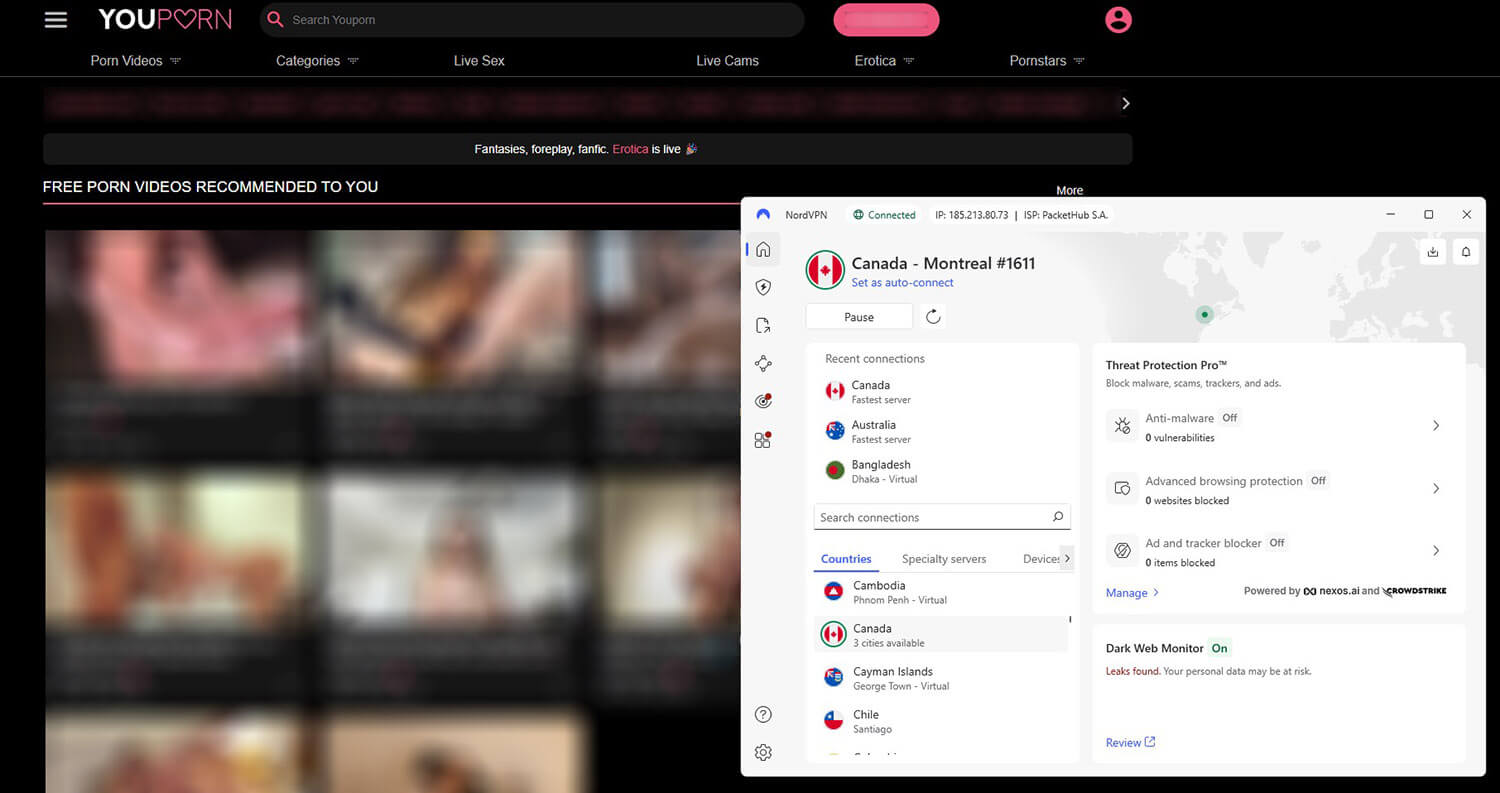Enable Anti-malware by clicking its Off badge

[x=1229, y=418]
